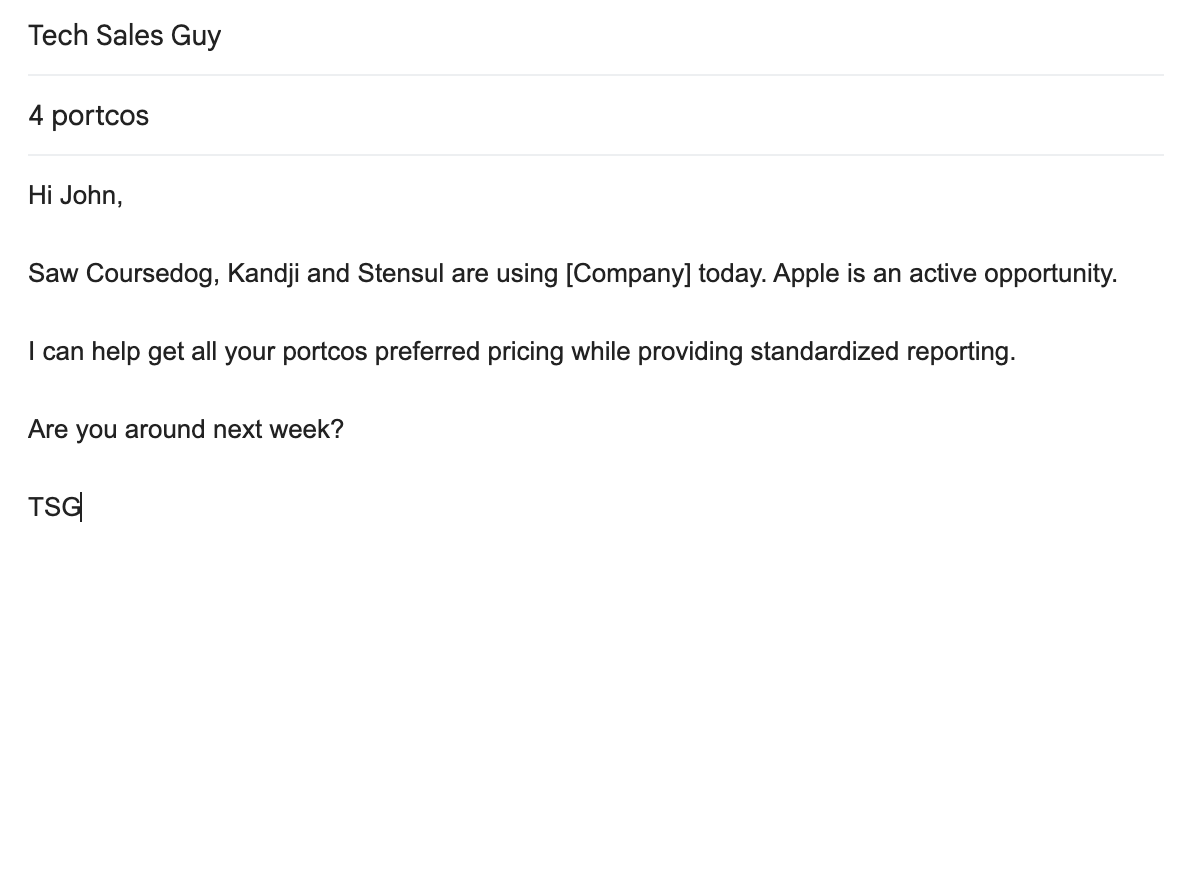Click the recipient field showing Tech Sales Guy
Image resolution: width=1188 pixels, height=878 pixels.
click(x=596, y=36)
